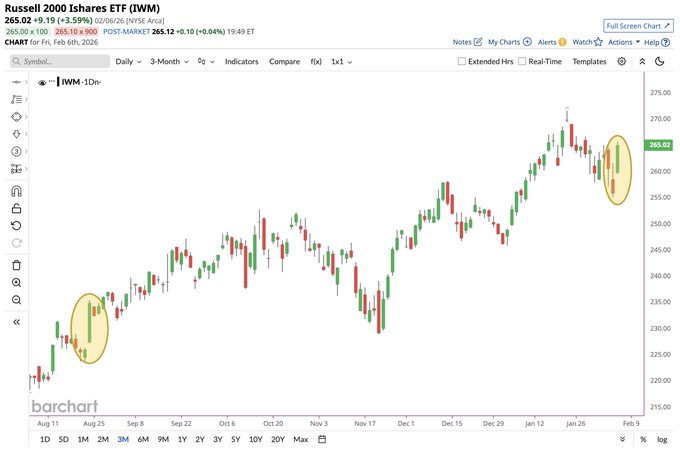The width and height of the screenshot is (680, 454).
Task: Select the 9M range tab
Action: click(x=163, y=439)
